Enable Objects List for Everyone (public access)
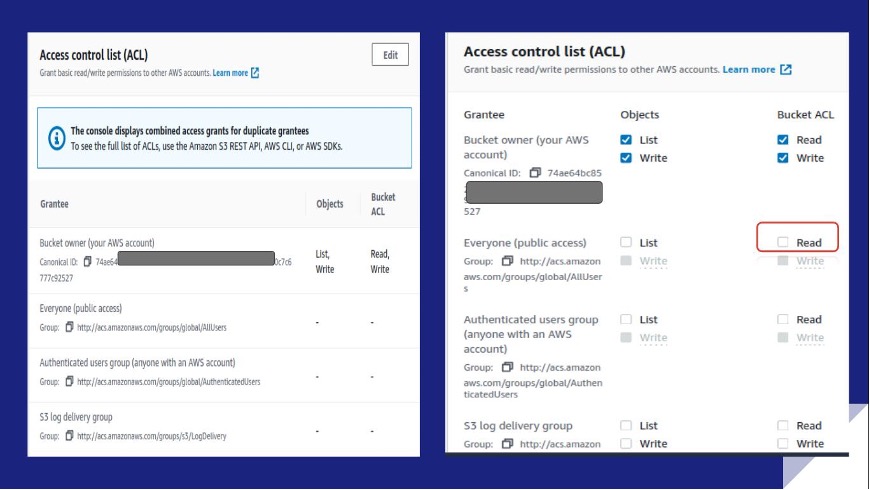 [x=626, y=242]
